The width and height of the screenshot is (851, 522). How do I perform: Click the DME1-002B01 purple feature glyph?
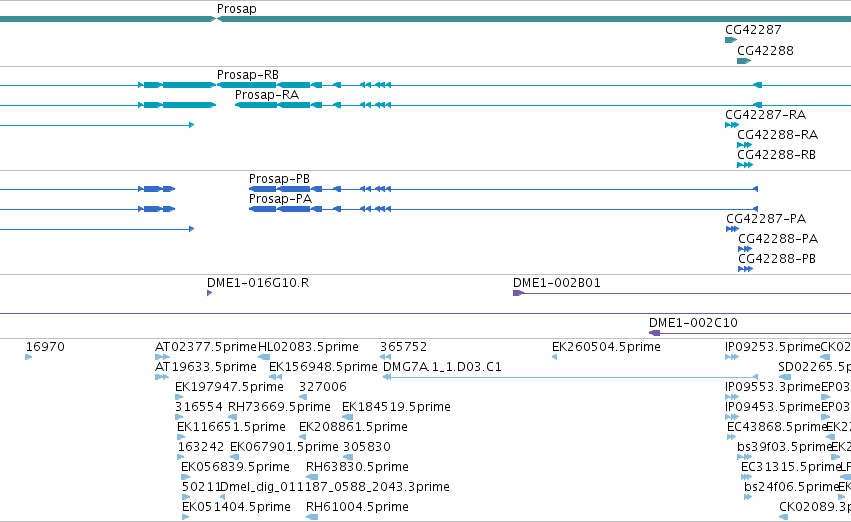pyautogui.click(x=518, y=294)
